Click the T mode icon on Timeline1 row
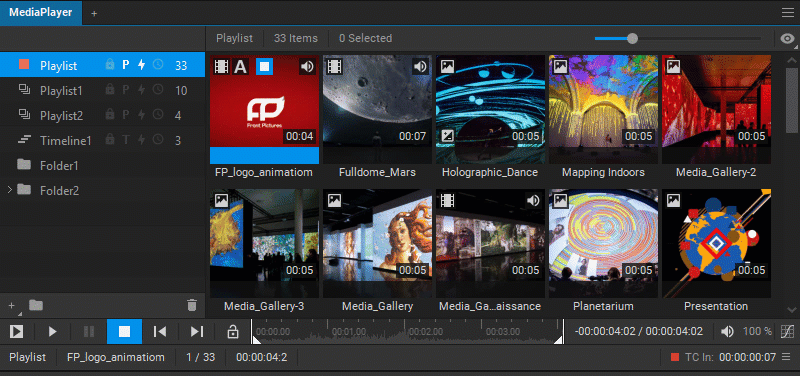800x376 pixels. (126, 140)
